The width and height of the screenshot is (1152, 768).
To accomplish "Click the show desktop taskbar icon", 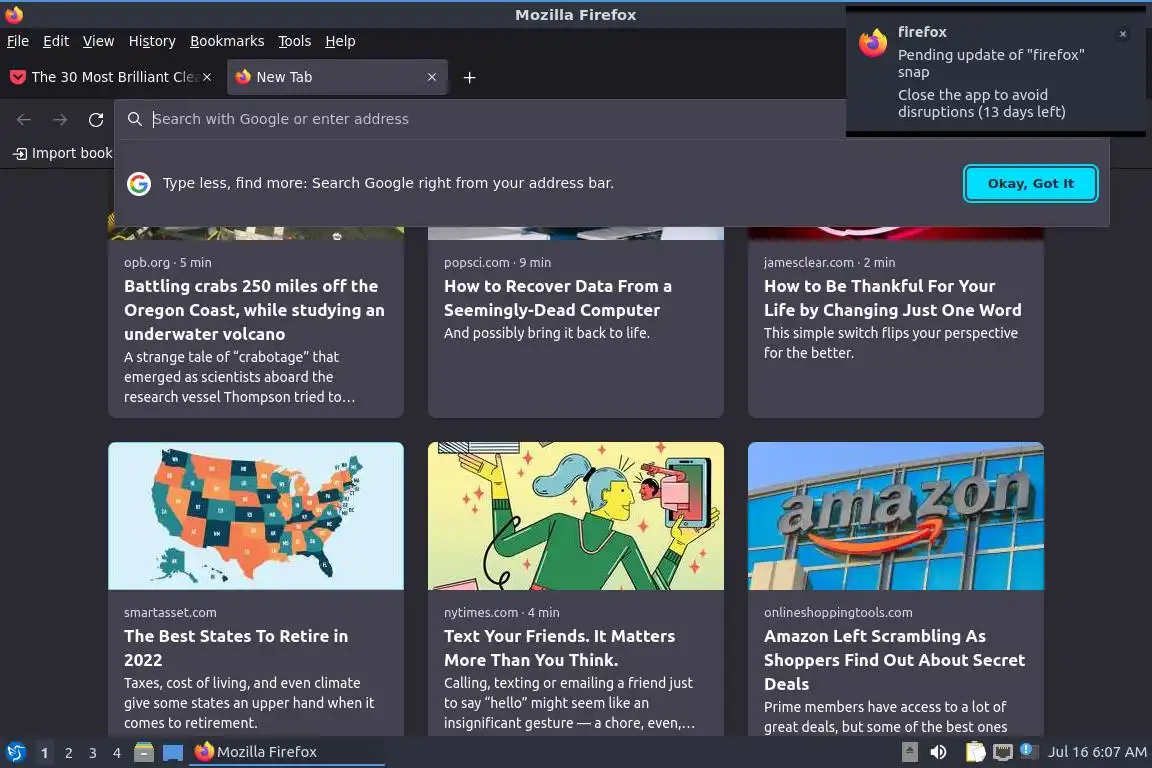I will point(173,752).
